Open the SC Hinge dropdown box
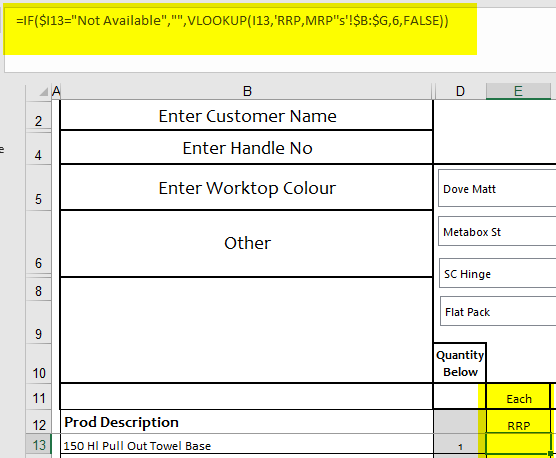The width and height of the screenshot is (556, 458). (497, 273)
